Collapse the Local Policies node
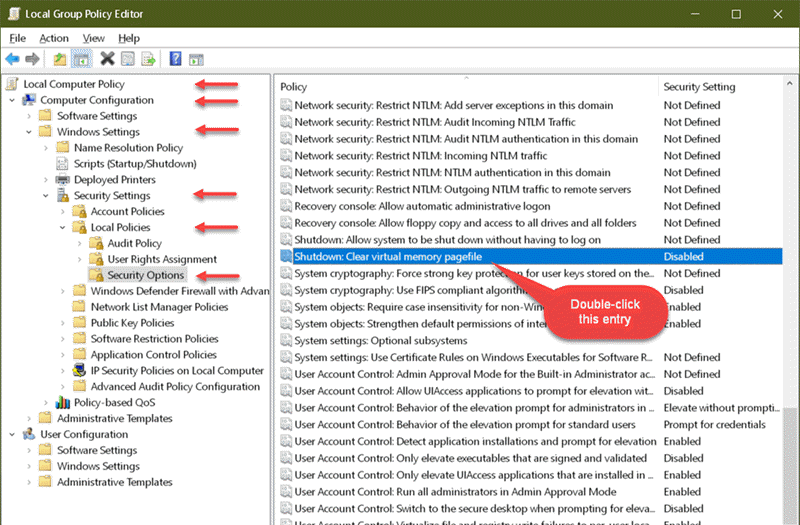This screenshot has height=525, width=800. tap(63, 228)
